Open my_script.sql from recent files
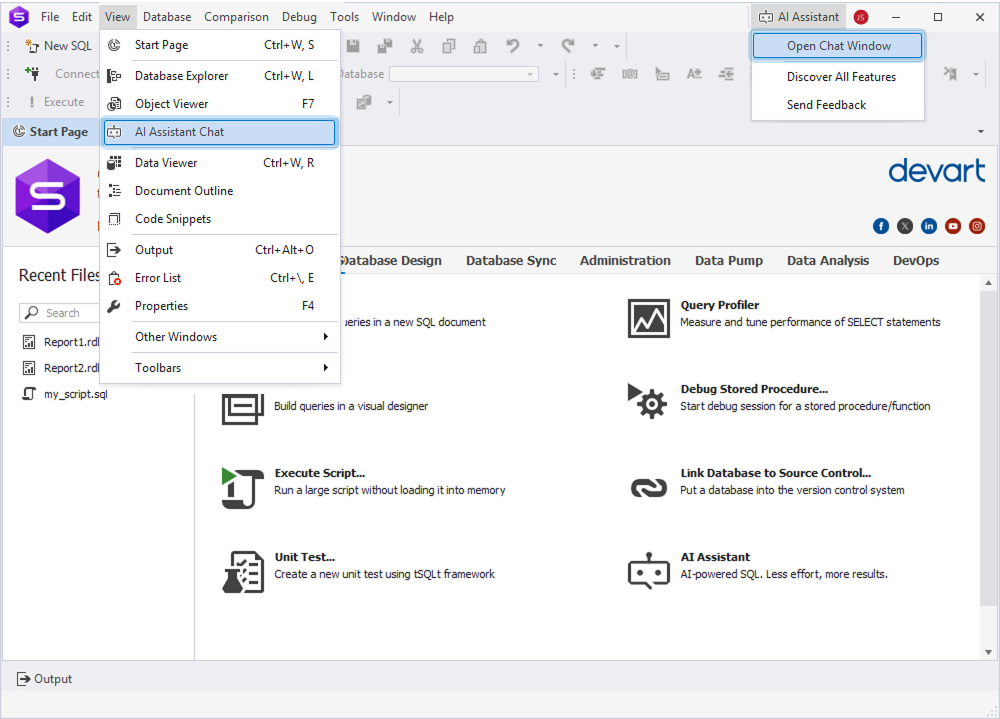Viewport: 1000px width, 719px height. [x=75, y=394]
